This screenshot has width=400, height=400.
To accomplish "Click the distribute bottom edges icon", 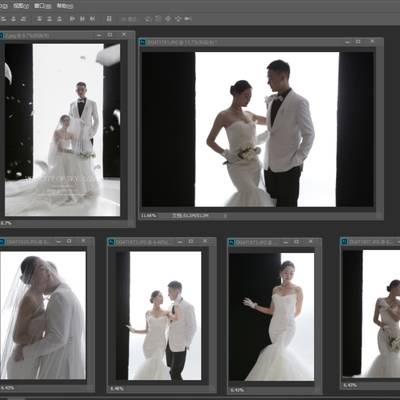I will (x=59, y=19).
